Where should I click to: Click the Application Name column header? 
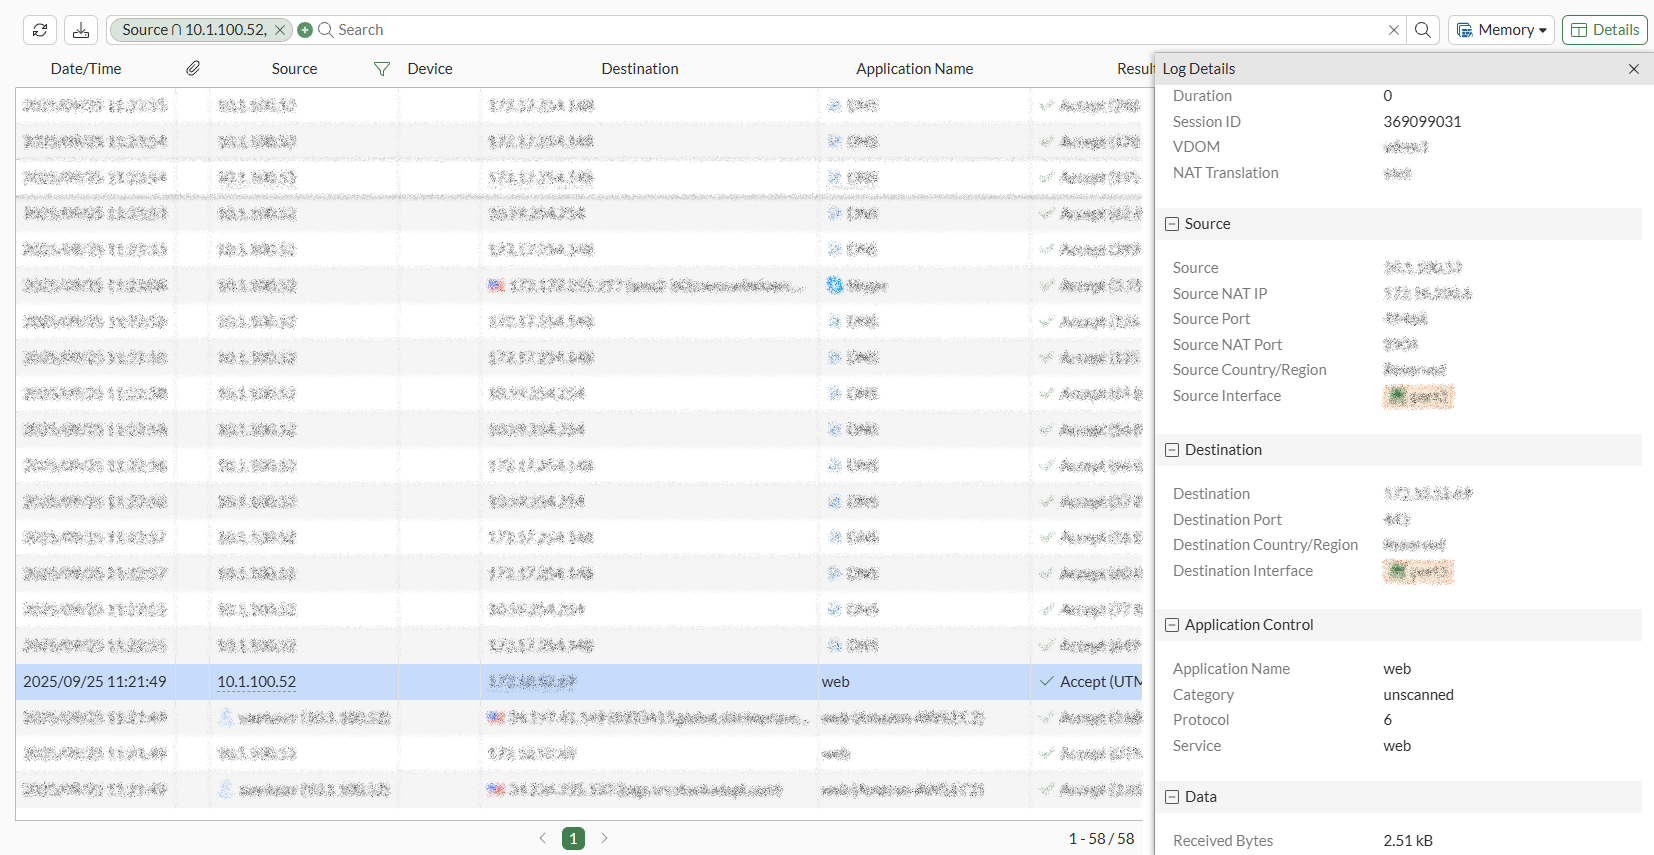[x=914, y=69]
